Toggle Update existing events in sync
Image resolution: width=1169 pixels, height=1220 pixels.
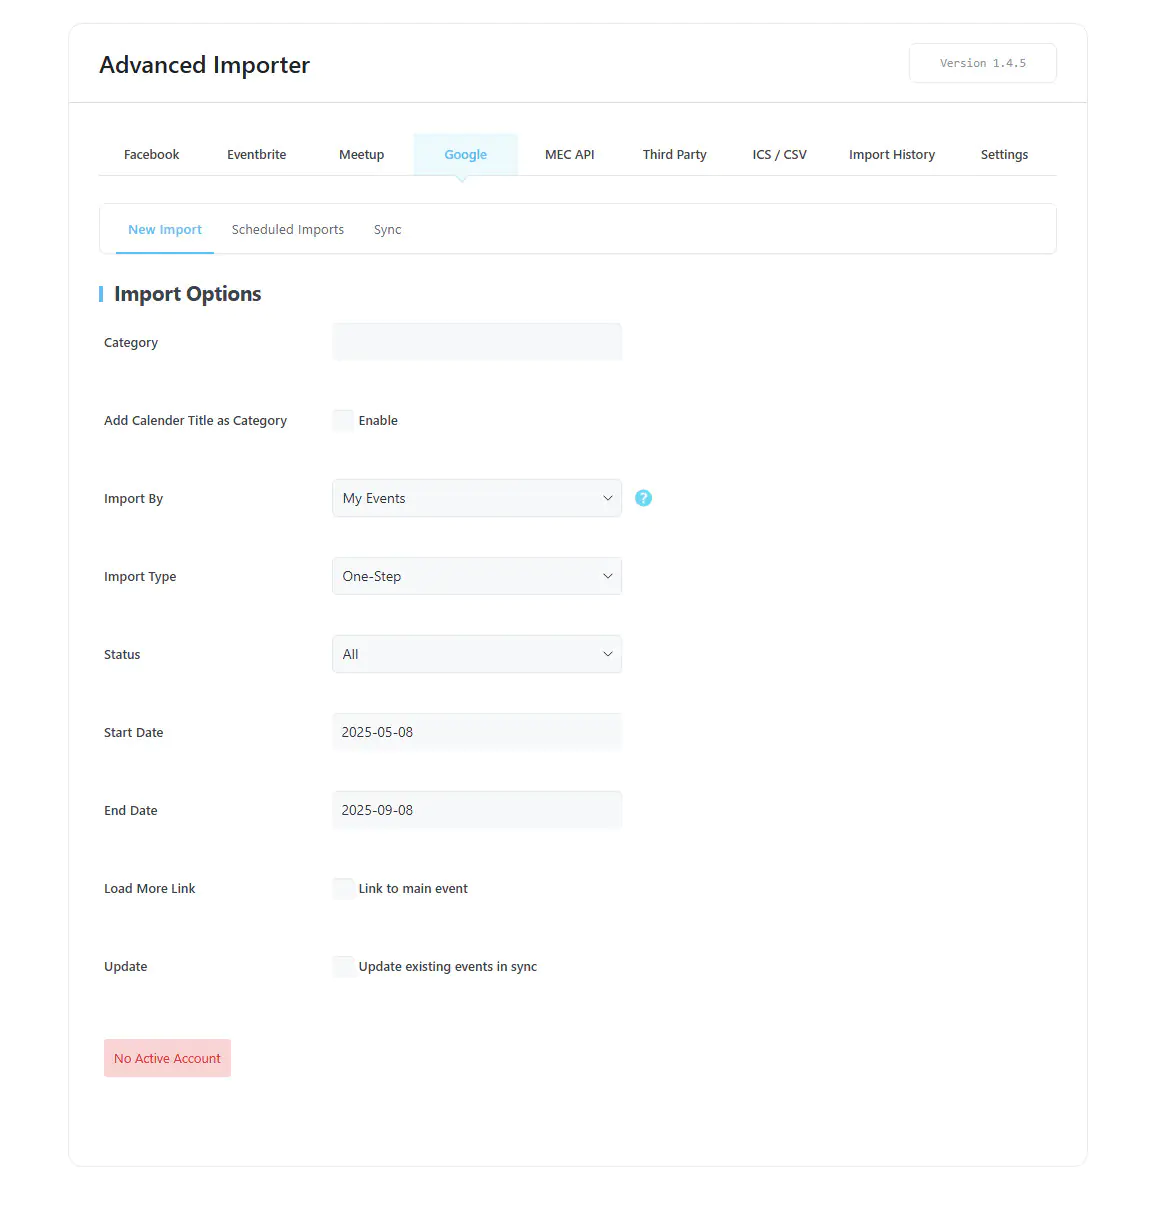pos(343,966)
